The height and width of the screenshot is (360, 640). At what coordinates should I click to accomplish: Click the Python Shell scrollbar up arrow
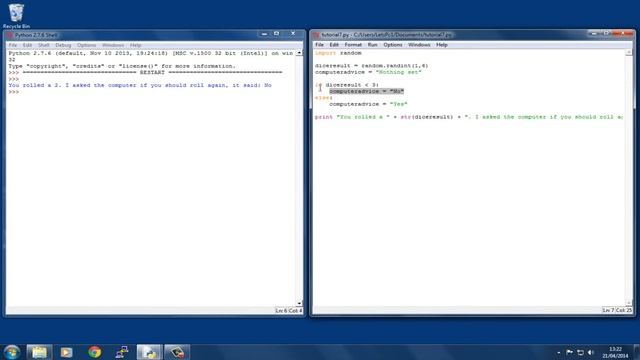[x=299, y=53]
